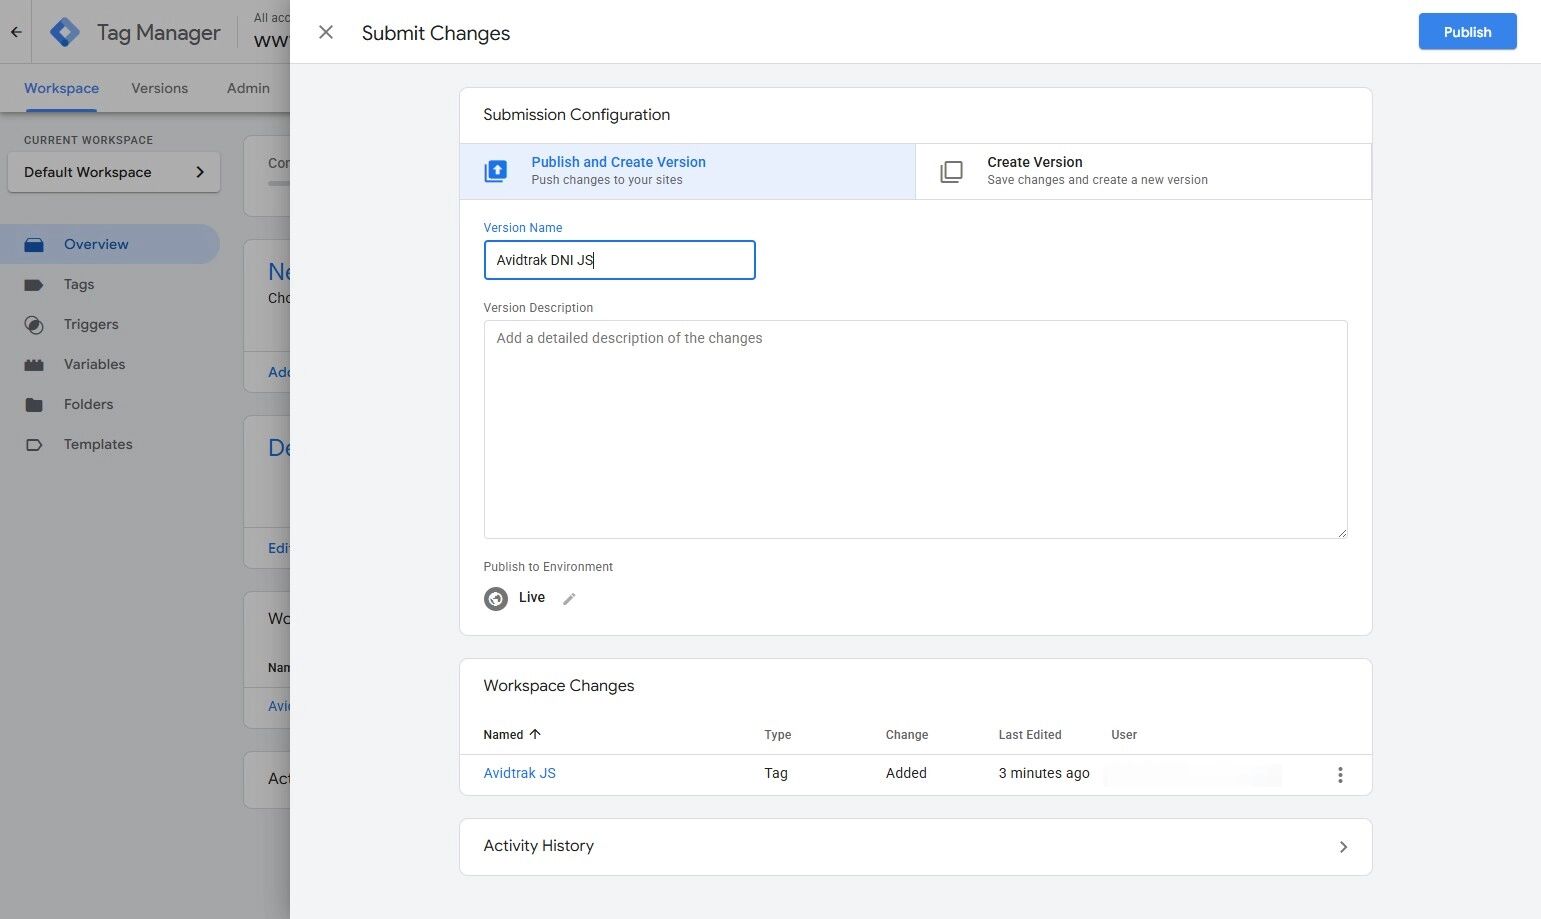Select the Create Version option
Viewport: 1541px width, 919px height.
pos(1143,171)
